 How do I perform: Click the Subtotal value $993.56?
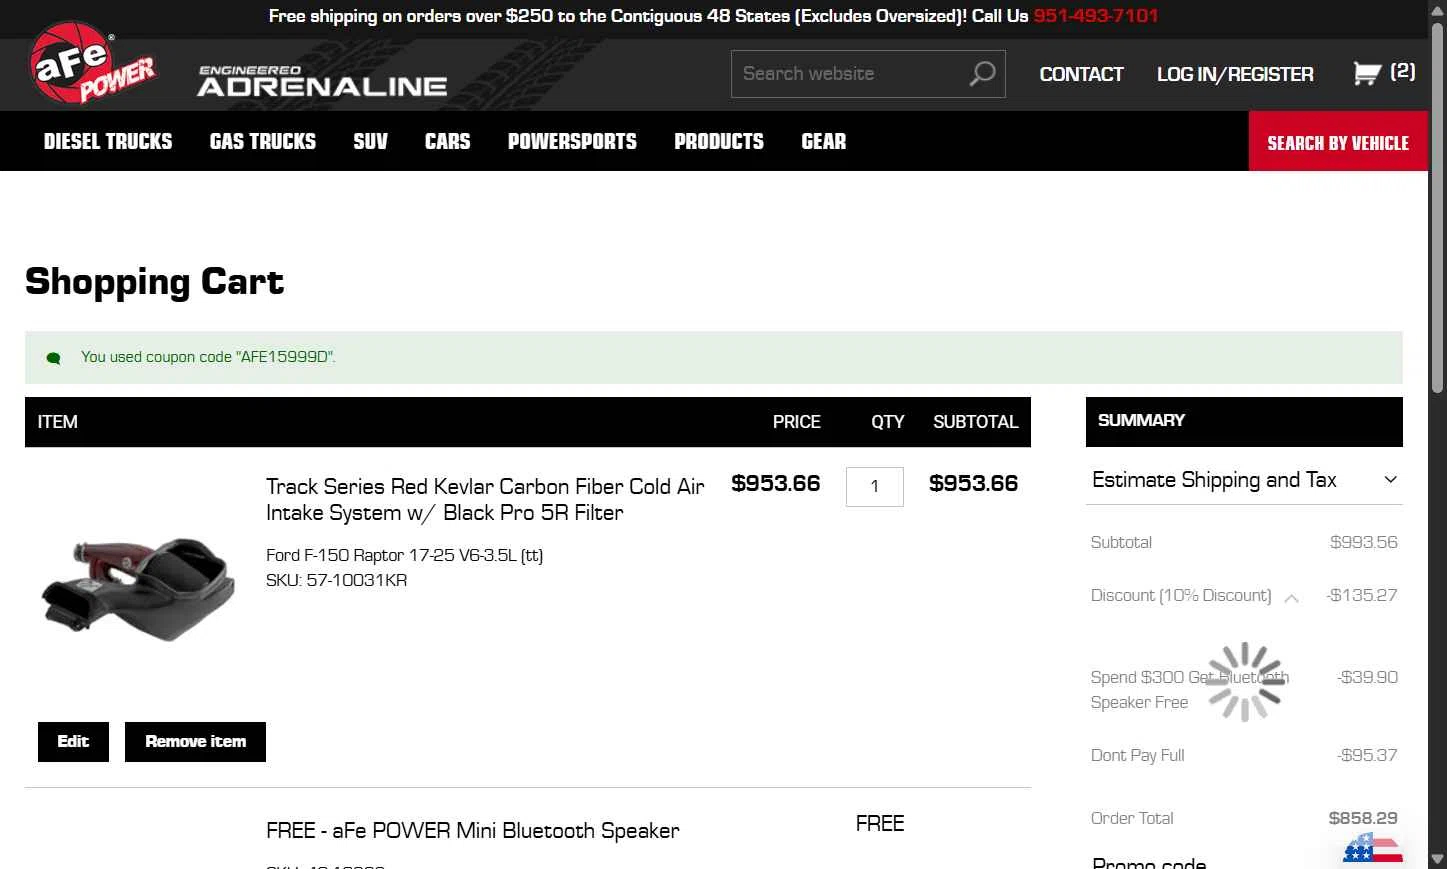1364,542
